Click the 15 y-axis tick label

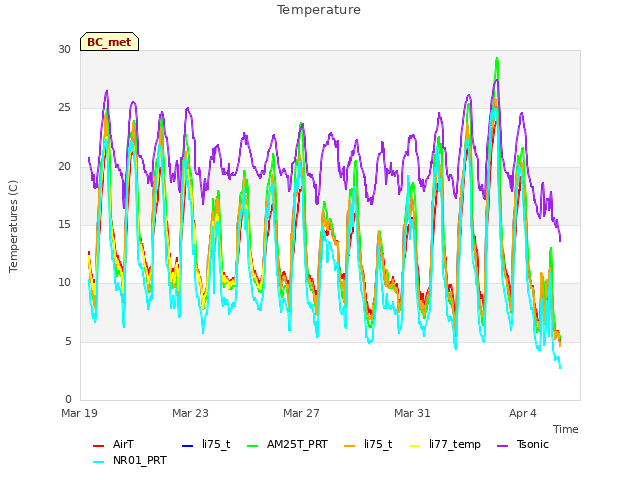[64, 224]
